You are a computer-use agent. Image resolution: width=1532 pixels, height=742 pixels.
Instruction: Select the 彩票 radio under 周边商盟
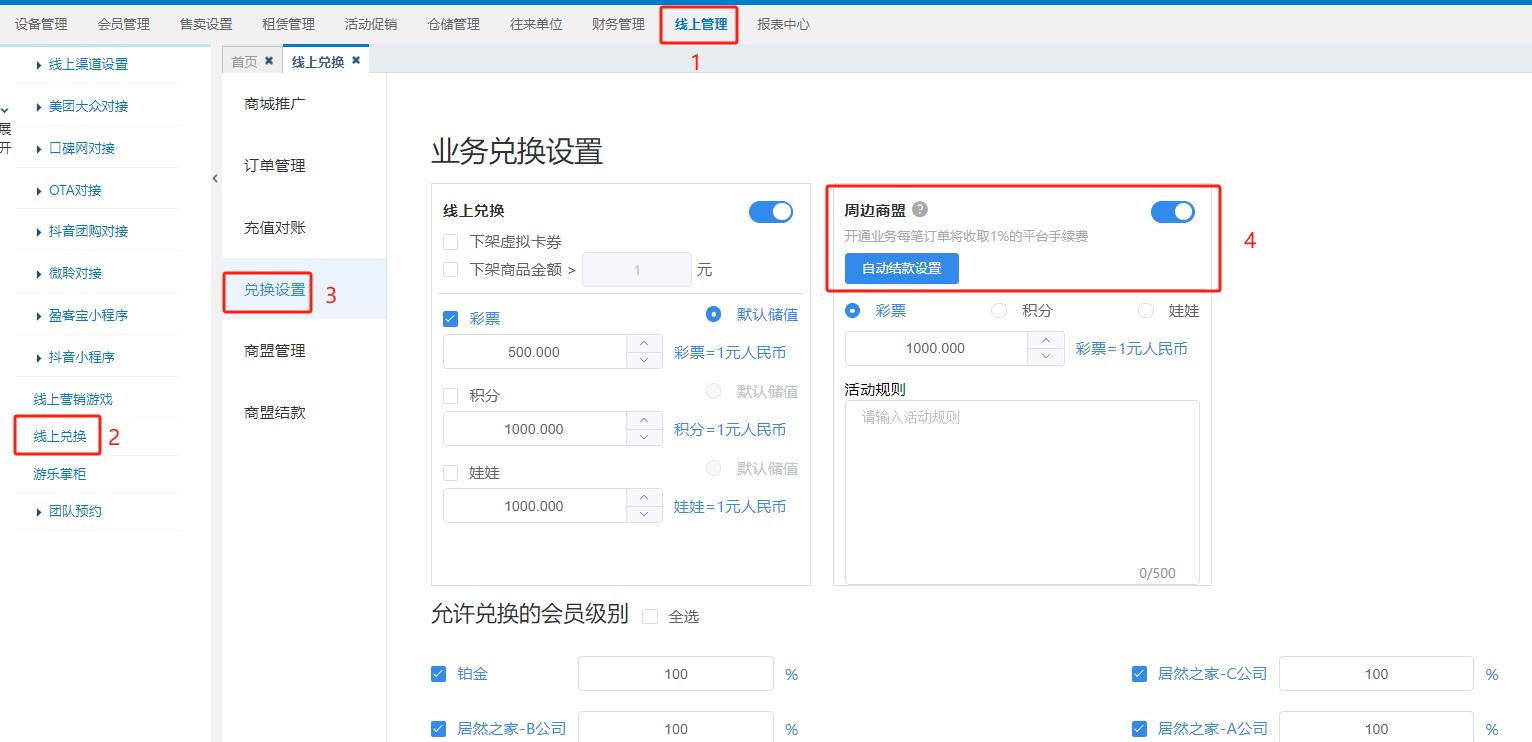coord(853,311)
